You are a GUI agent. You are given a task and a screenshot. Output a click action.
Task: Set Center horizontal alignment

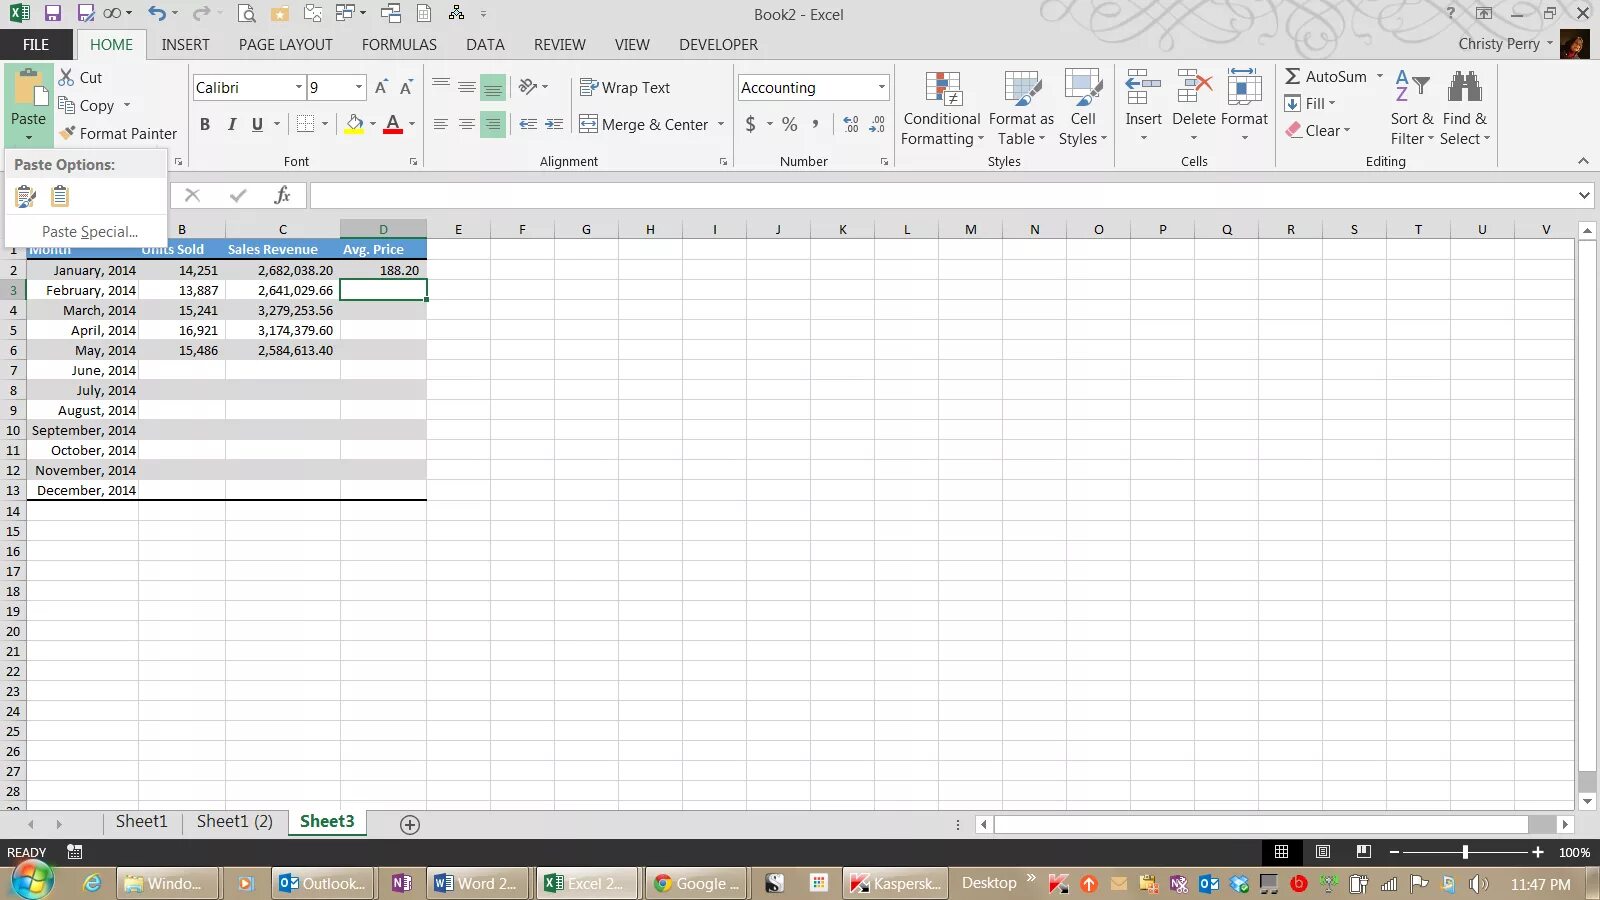[x=467, y=124]
